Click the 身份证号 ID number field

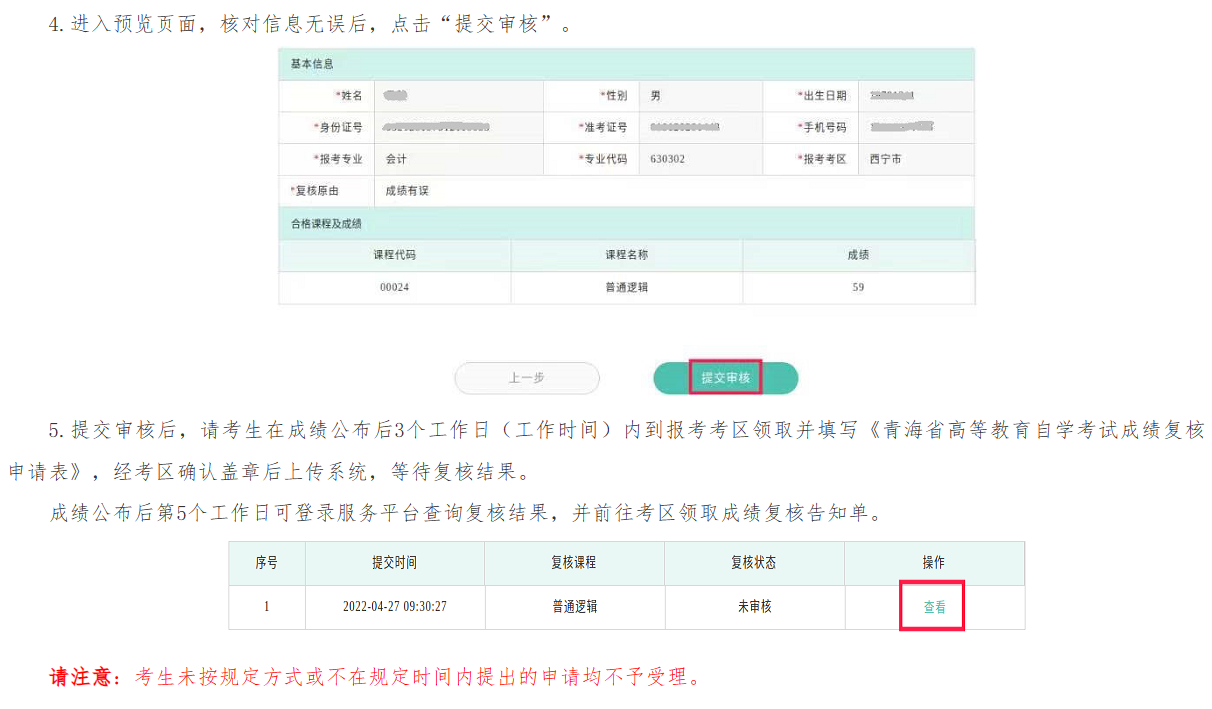(x=458, y=127)
